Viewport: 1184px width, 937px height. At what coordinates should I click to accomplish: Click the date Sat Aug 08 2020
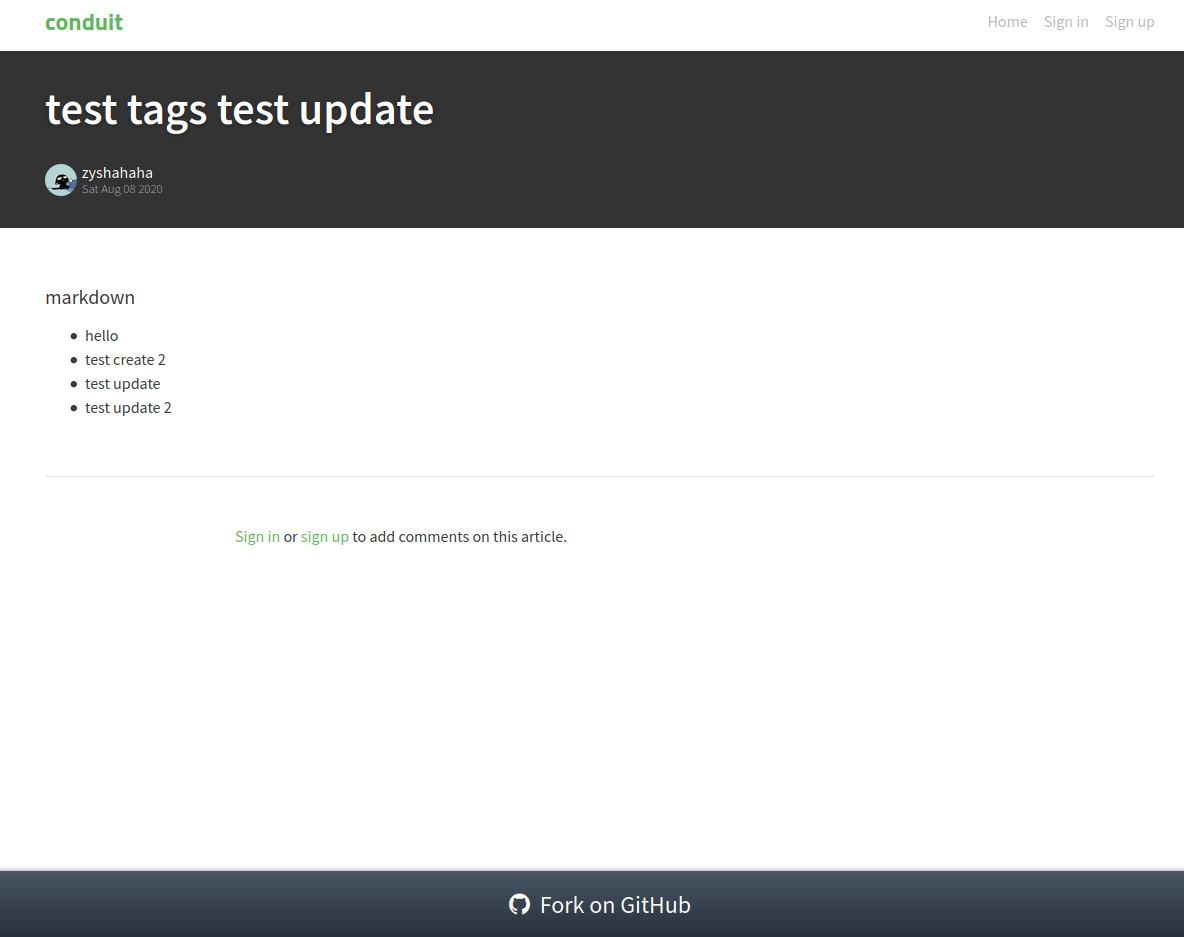point(122,190)
